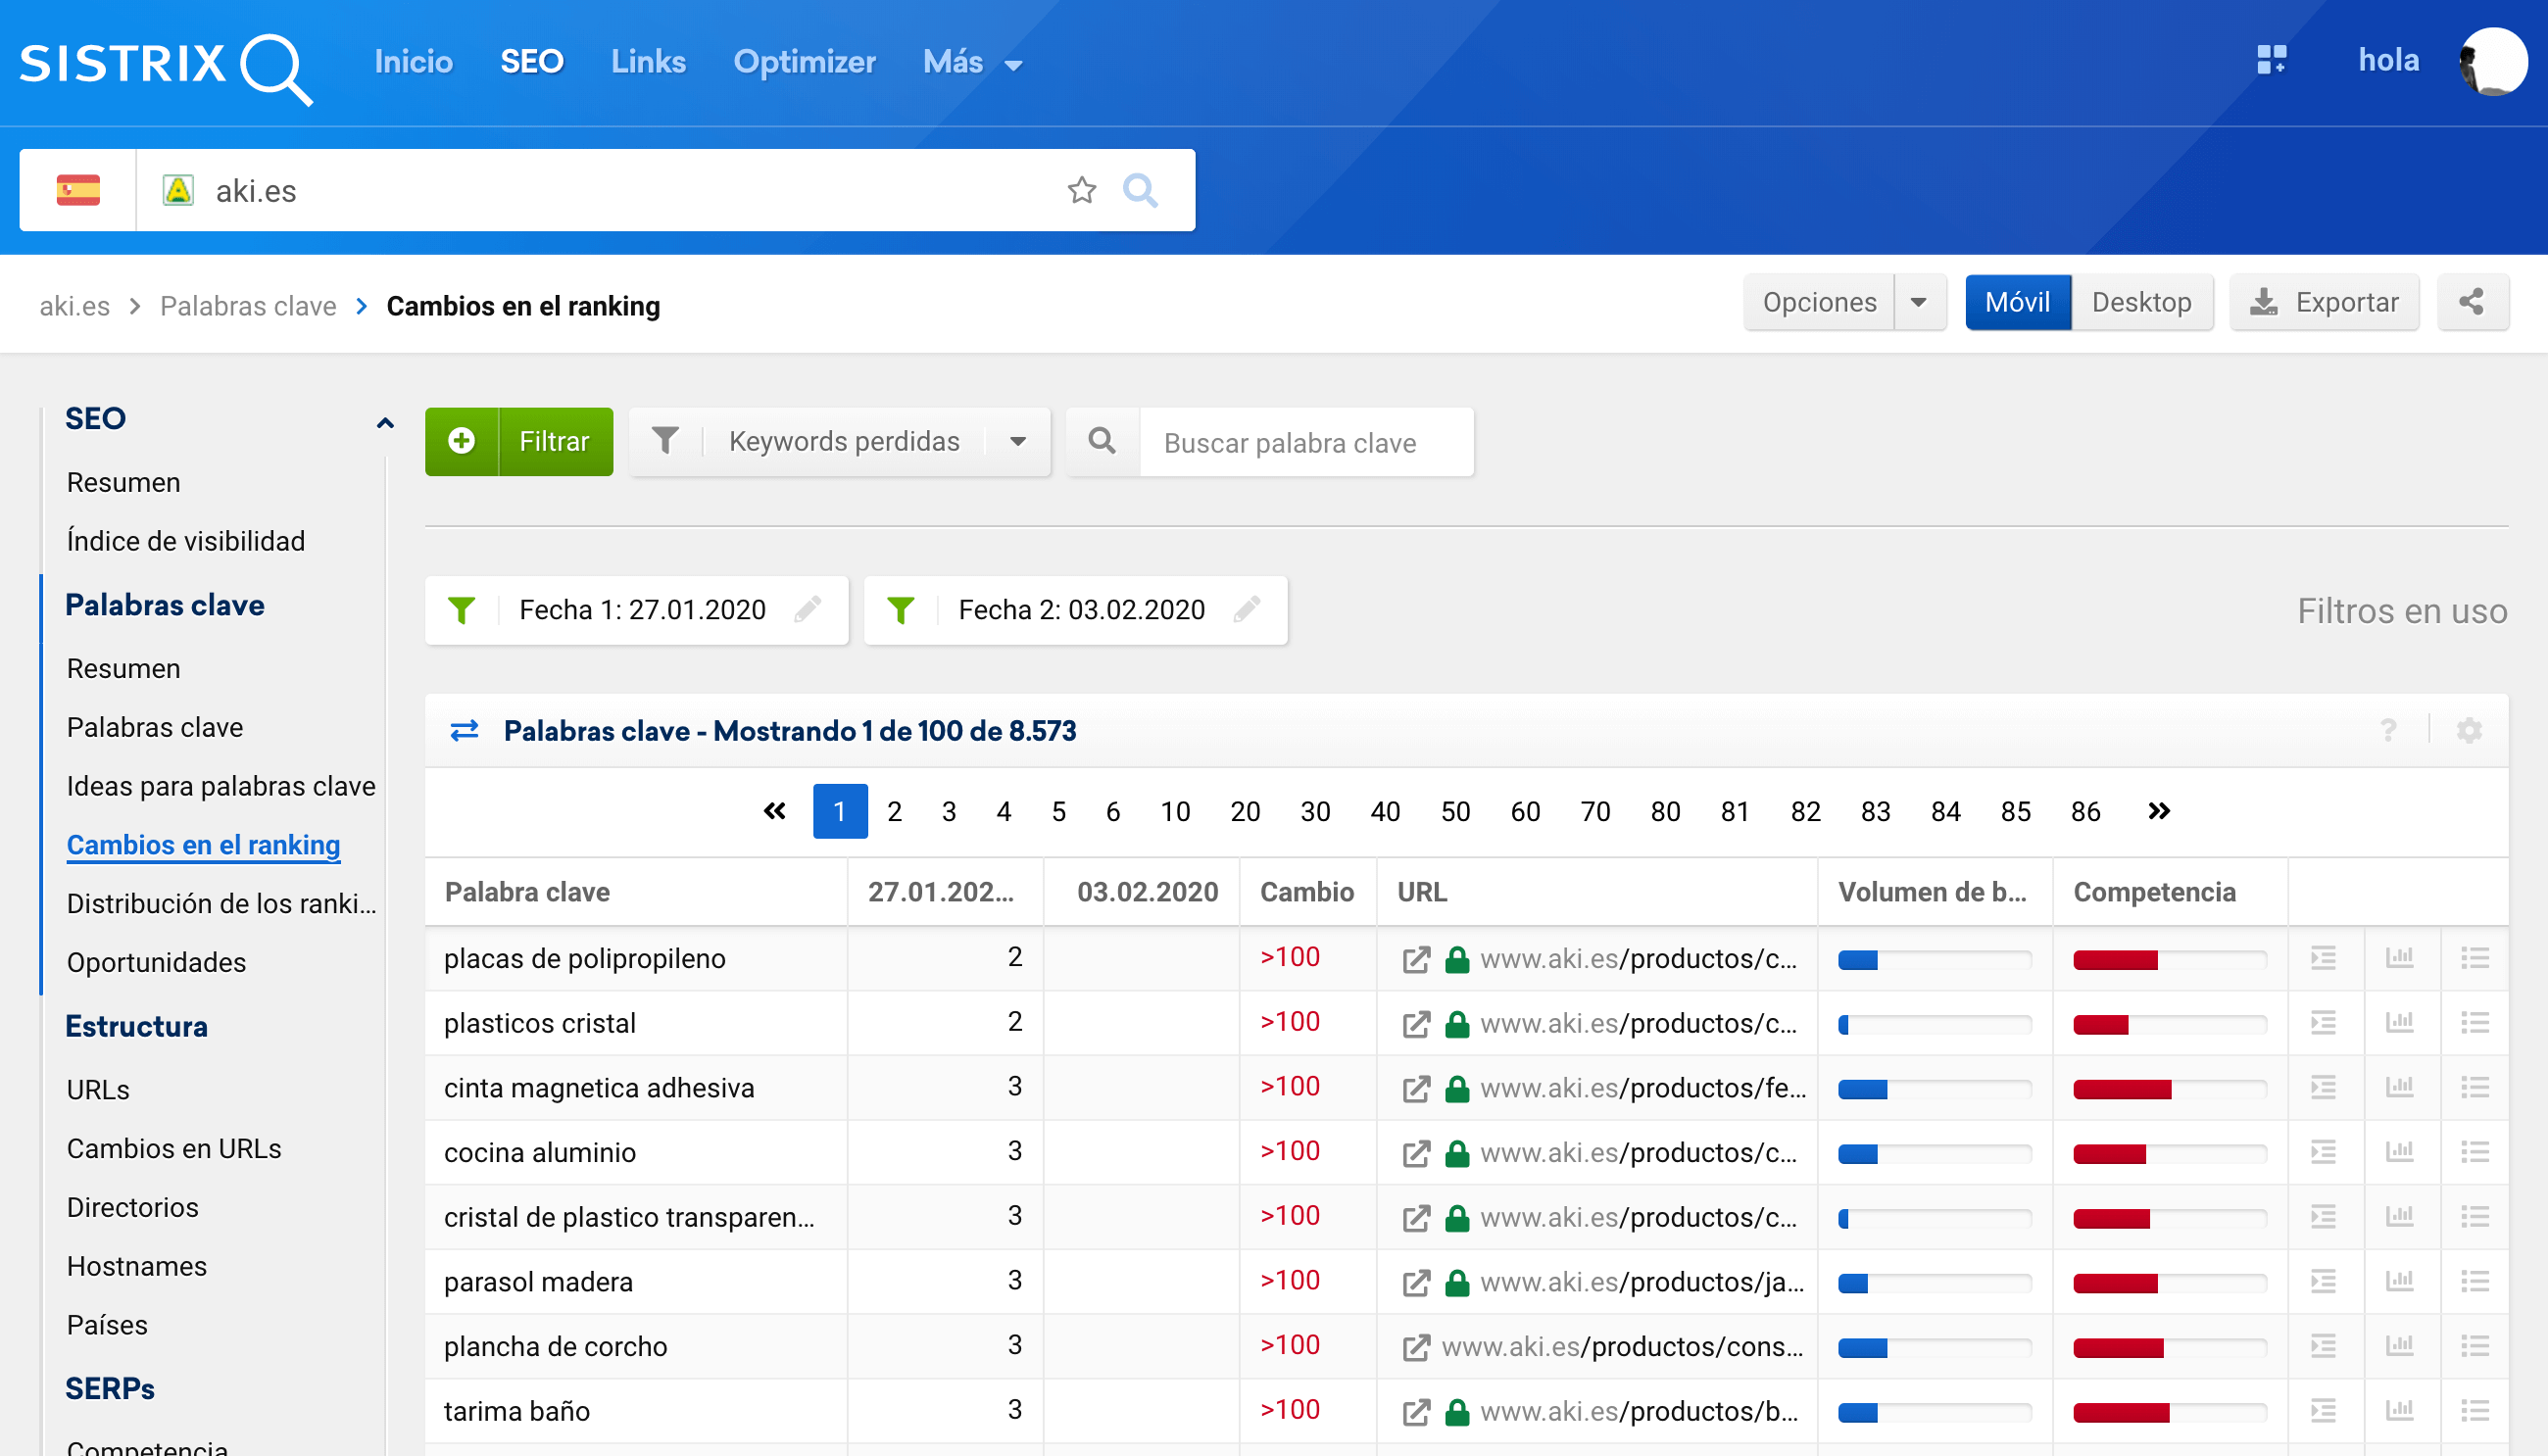Viewport: 2548px width, 1456px height.
Task: Collapse the SEO sidebar section
Action: tap(385, 423)
